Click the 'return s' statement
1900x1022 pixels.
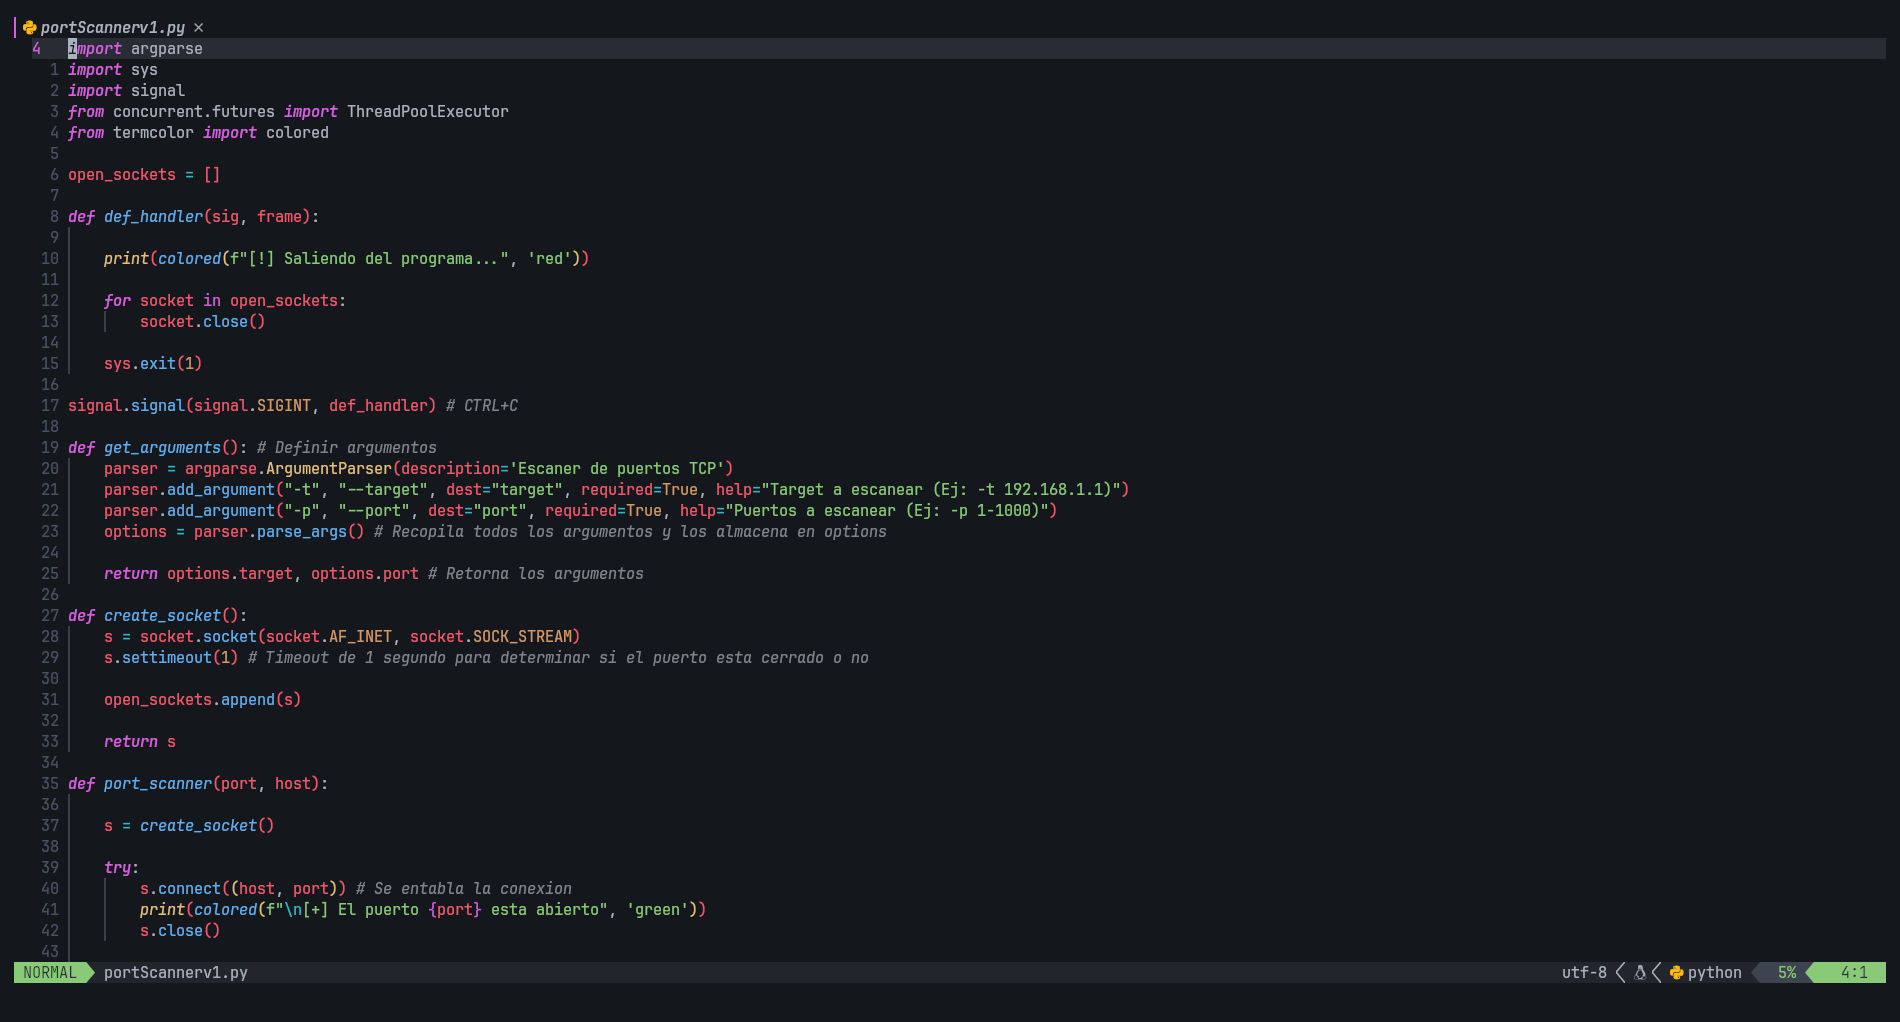(x=140, y=741)
